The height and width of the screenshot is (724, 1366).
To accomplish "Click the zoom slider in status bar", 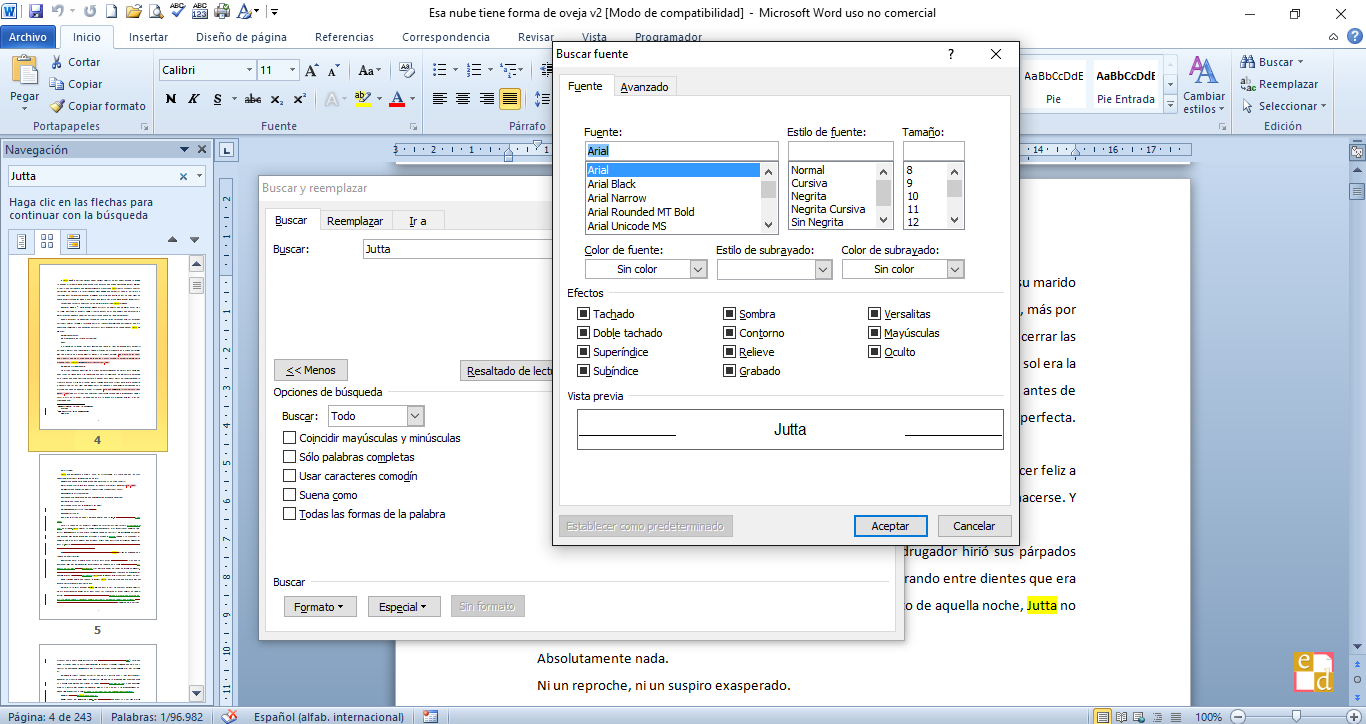I will [1296, 716].
